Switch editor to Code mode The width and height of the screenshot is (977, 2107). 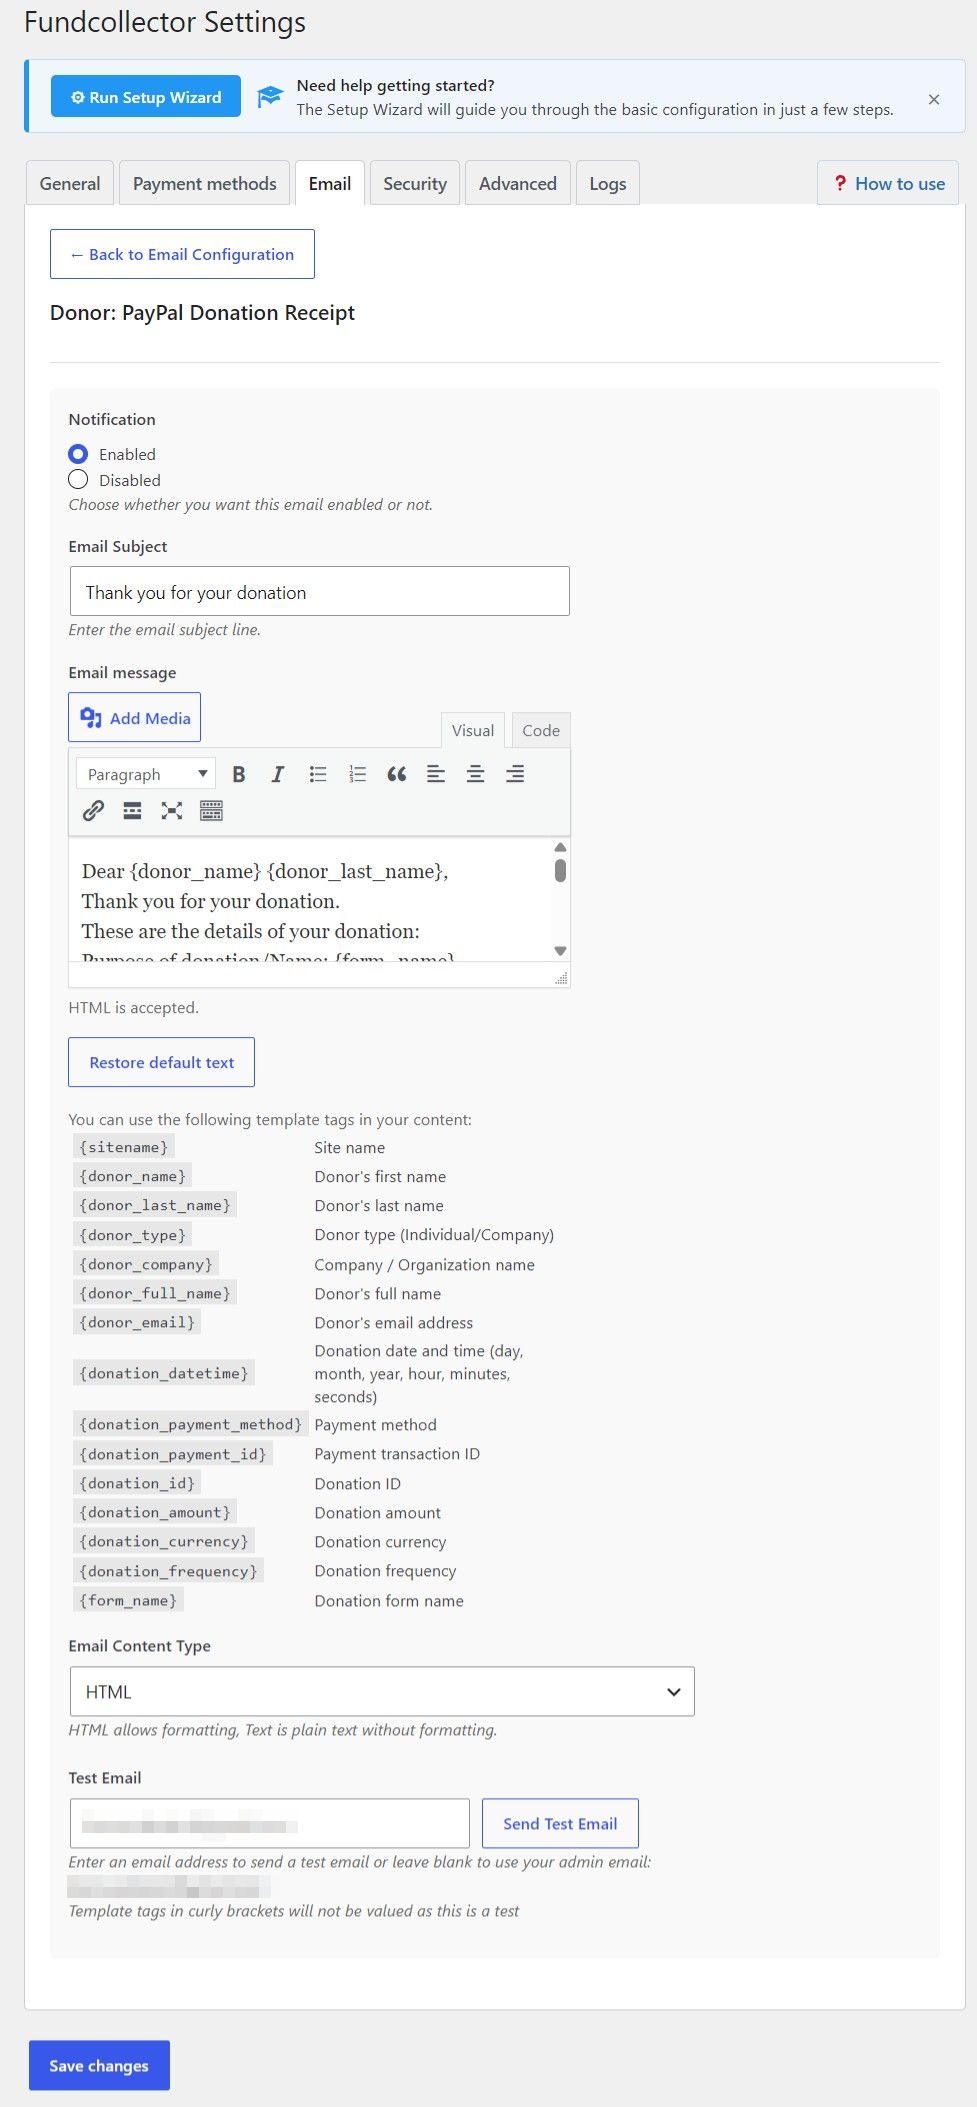coord(541,731)
